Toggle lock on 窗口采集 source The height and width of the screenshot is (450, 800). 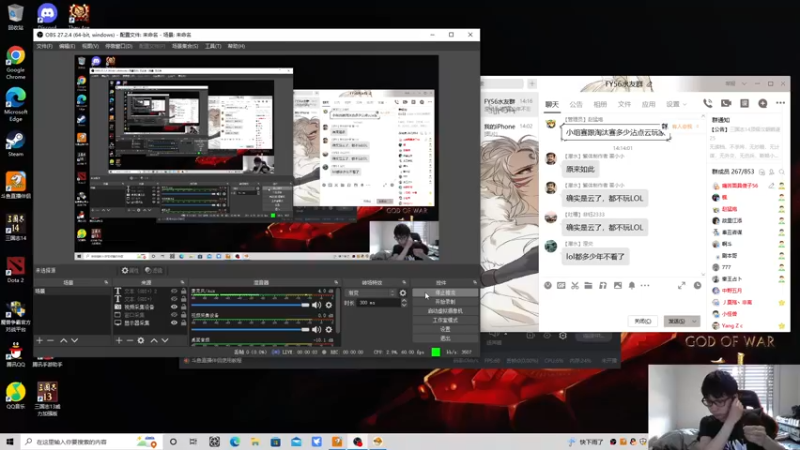[184, 315]
